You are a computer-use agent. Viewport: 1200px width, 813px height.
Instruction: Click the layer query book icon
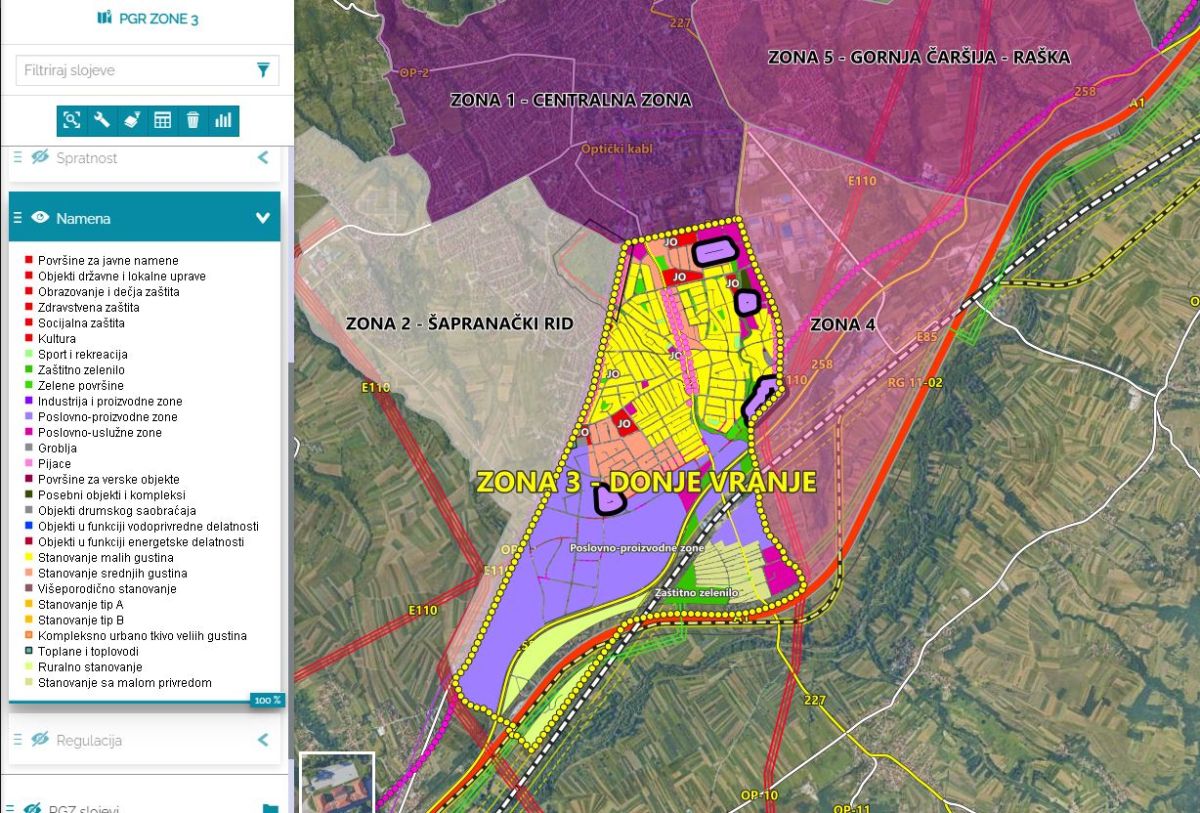132,121
